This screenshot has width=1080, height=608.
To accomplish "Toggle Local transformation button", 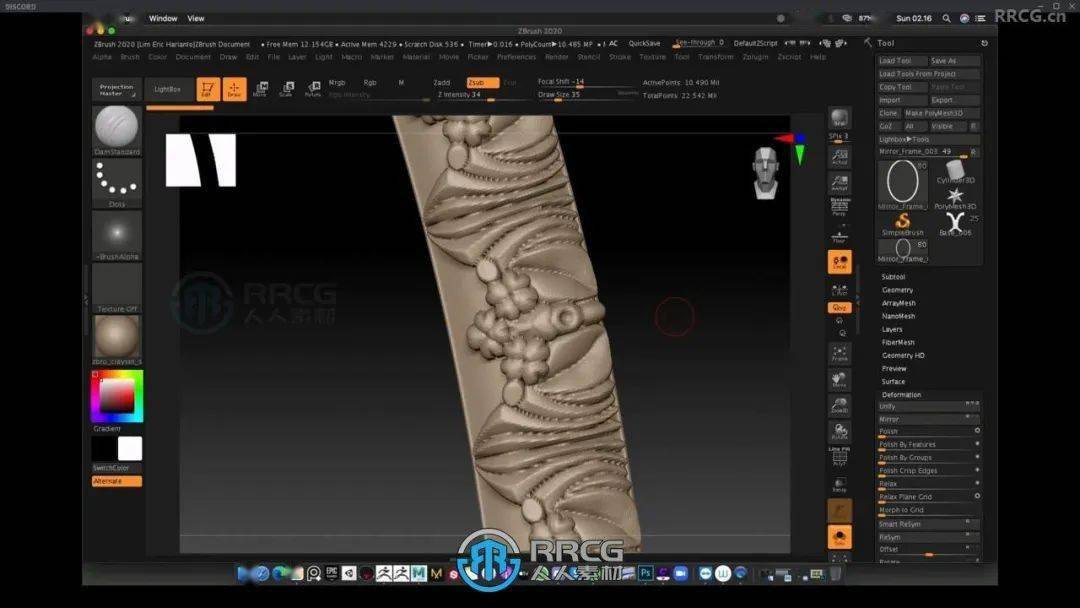I will [x=840, y=262].
